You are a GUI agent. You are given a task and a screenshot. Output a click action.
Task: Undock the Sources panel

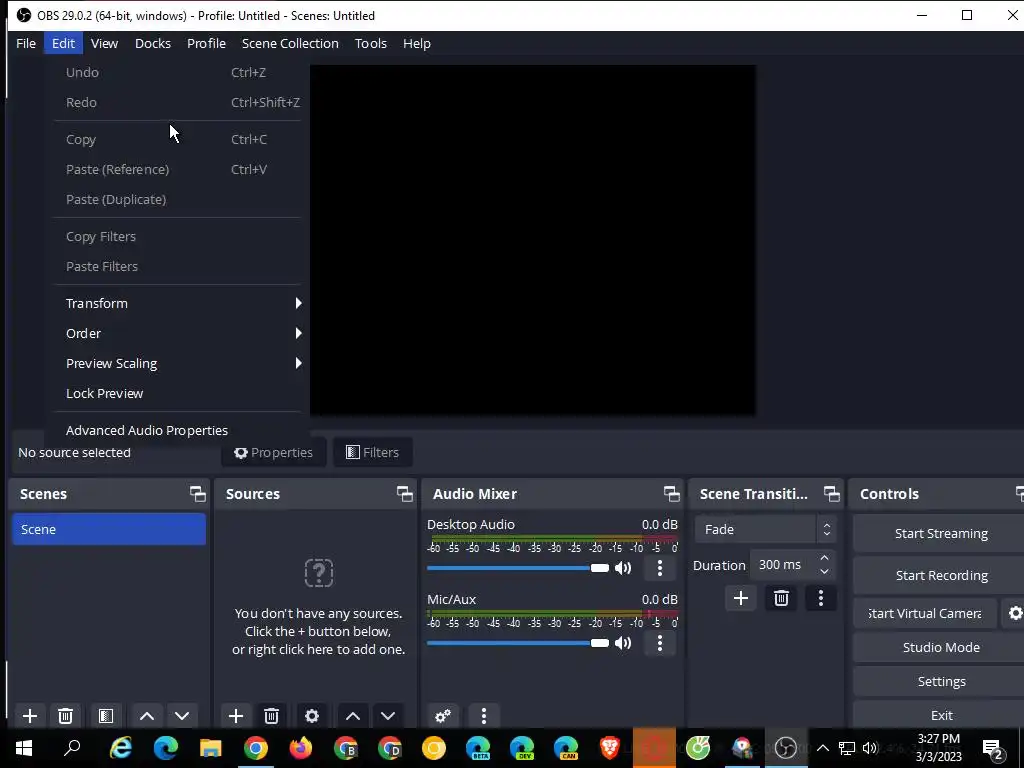[x=404, y=494]
